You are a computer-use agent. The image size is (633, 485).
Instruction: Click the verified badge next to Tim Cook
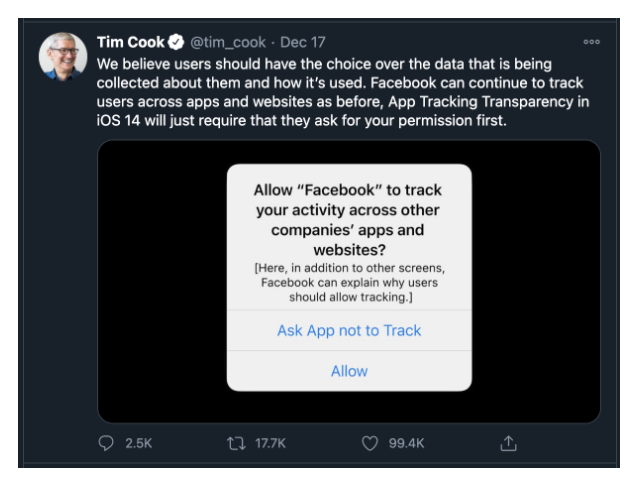(175, 42)
